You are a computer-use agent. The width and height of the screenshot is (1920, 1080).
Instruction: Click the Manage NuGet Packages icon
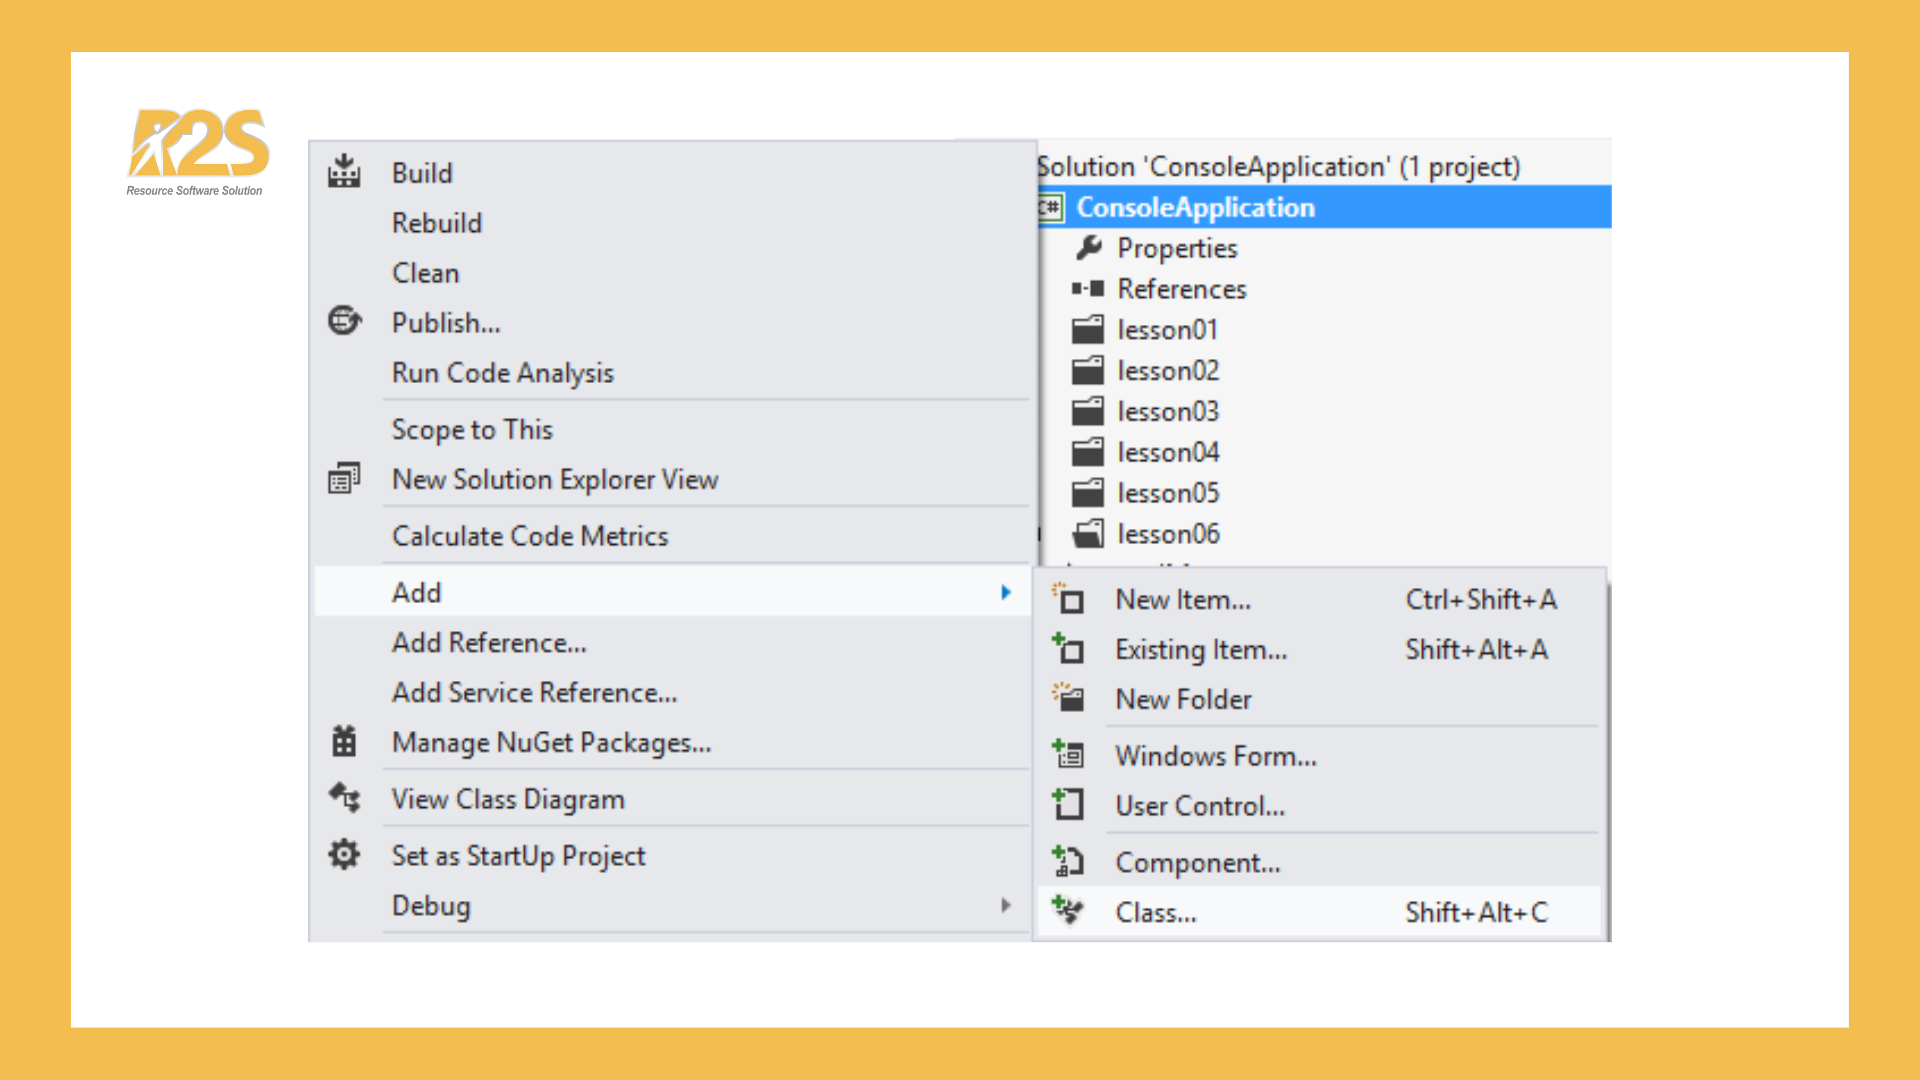point(344,741)
